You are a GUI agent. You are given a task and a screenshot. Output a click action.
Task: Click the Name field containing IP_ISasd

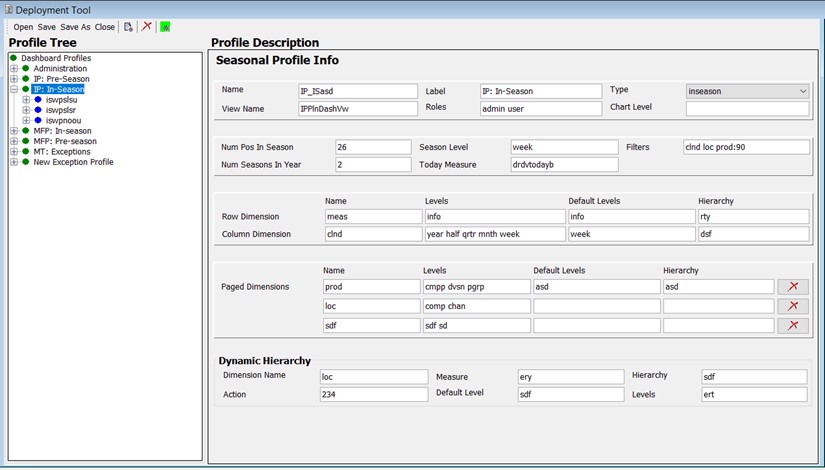pos(358,91)
